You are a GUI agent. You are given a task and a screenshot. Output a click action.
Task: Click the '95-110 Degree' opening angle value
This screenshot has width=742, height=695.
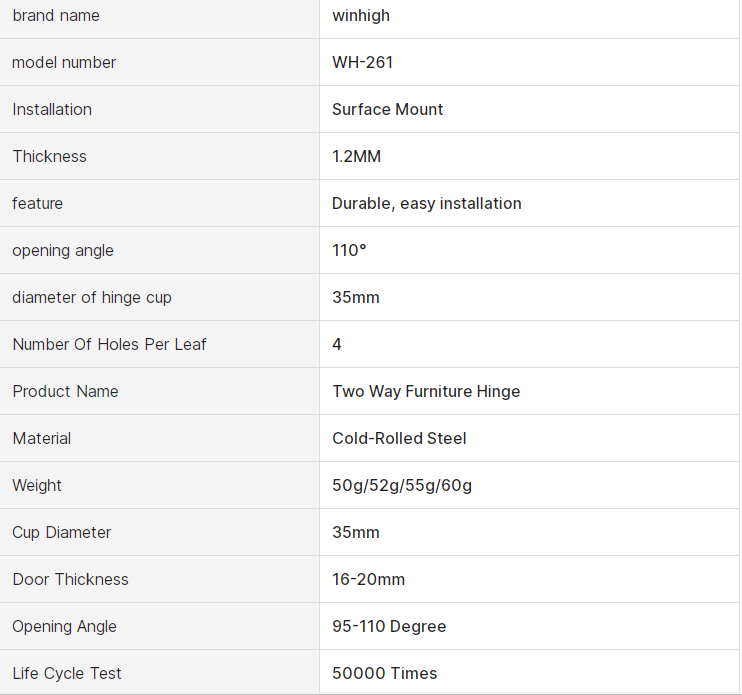389,626
